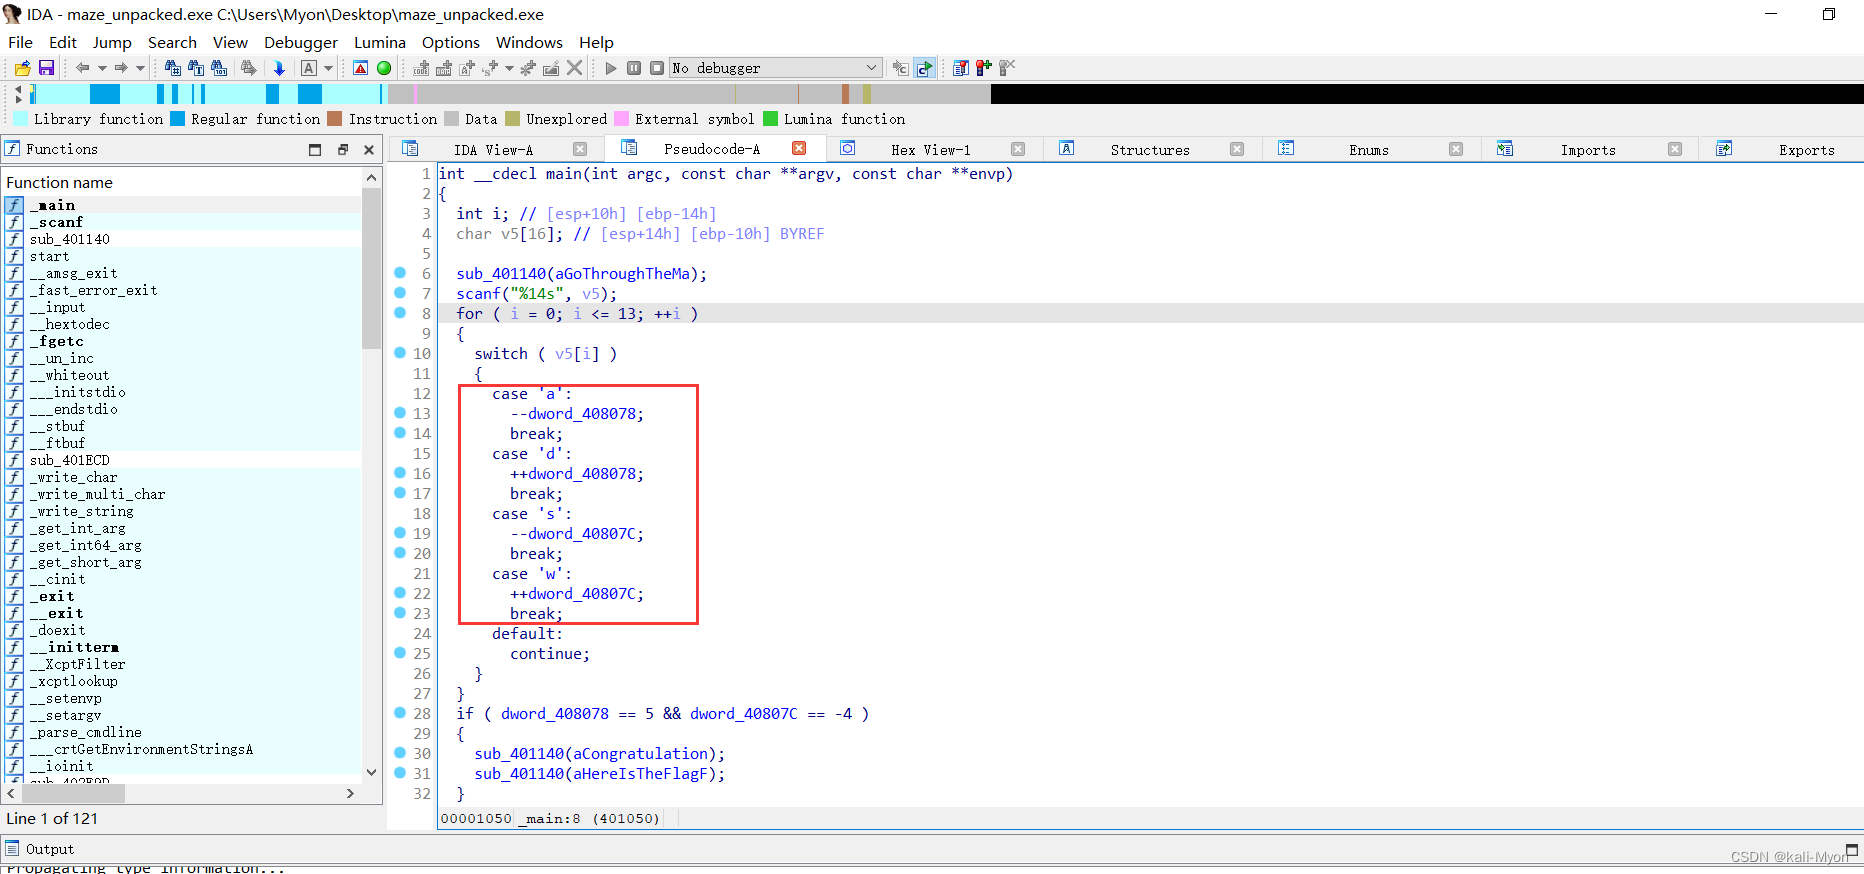This screenshot has width=1864, height=874.
Task: Switch to the Imports tab
Action: click(x=1588, y=150)
